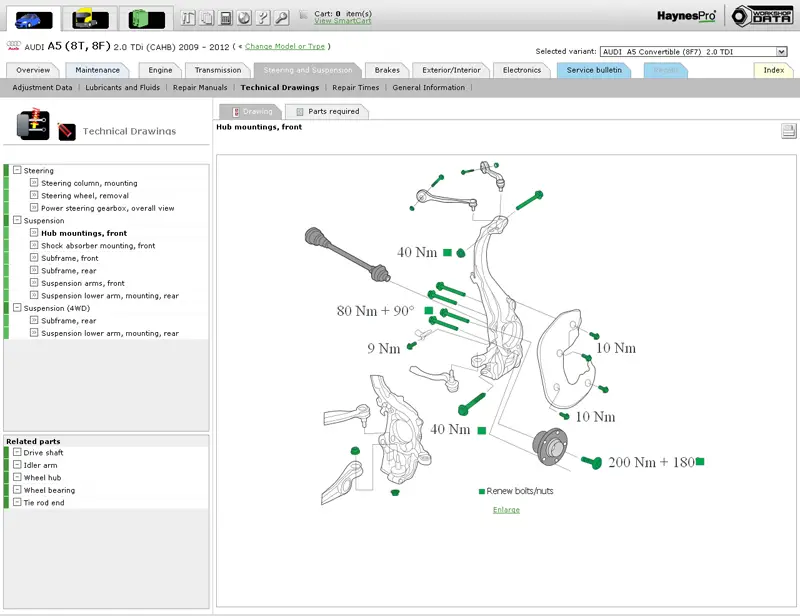Open Repair Times submenu item

tap(355, 88)
